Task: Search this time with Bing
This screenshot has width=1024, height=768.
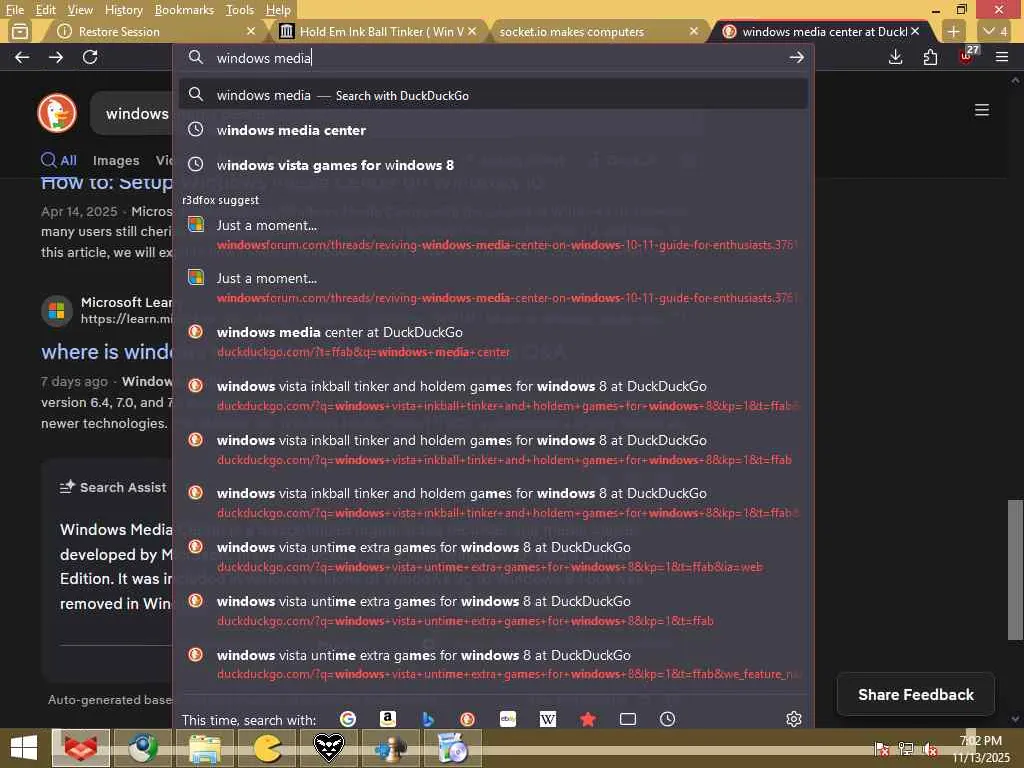Action: (x=428, y=719)
